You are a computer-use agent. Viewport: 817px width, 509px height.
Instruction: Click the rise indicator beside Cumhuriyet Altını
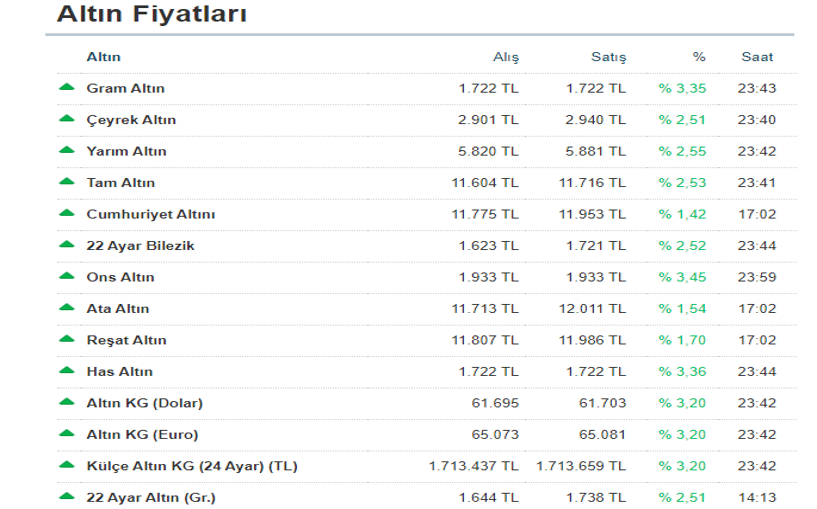67,214
